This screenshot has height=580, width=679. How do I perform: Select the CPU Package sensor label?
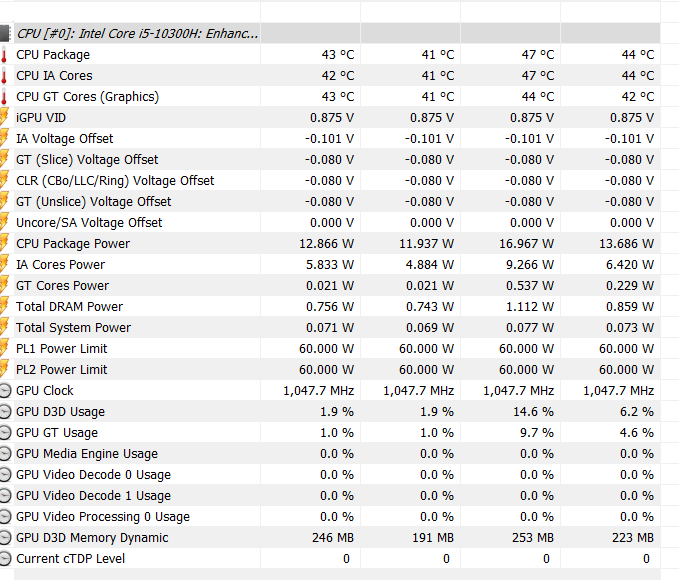[53, 55]
